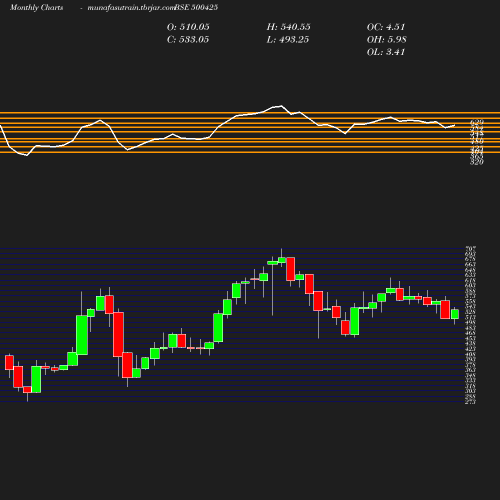Click the open price "O: 510.05"

click(188, 27)
